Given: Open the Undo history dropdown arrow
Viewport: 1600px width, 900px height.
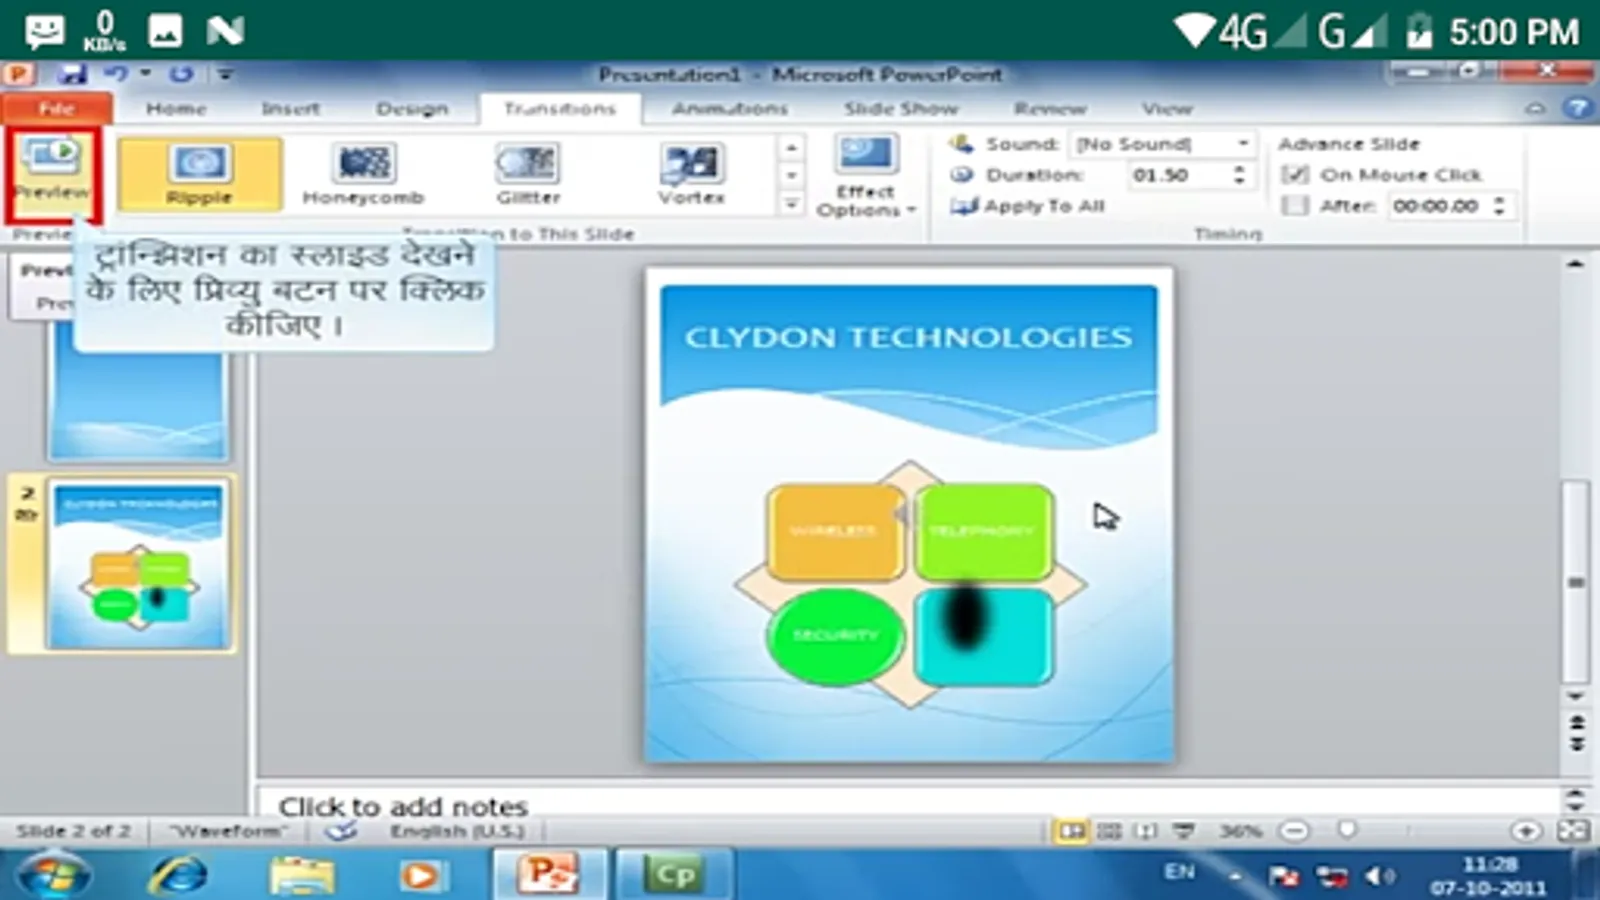Looking at the screenshot, I should 145,74.
